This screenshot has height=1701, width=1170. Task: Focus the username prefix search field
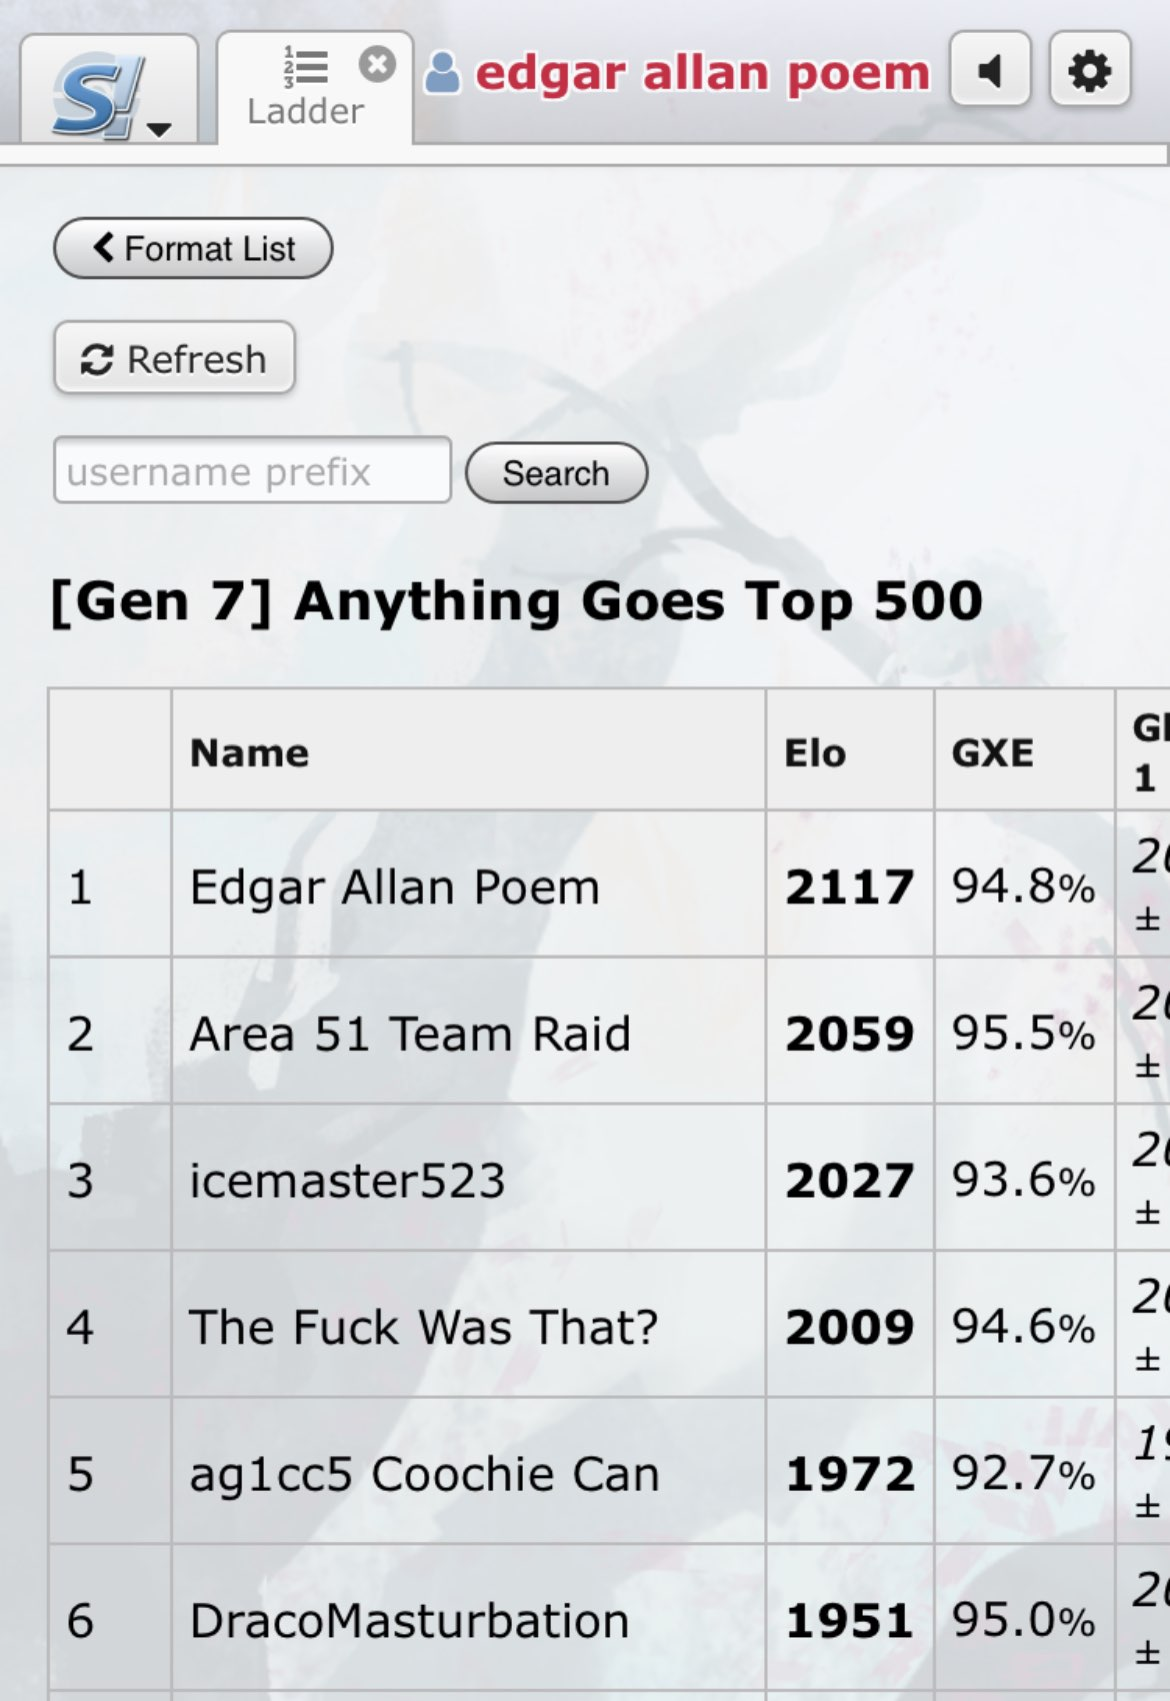click(x=252, y=470)
